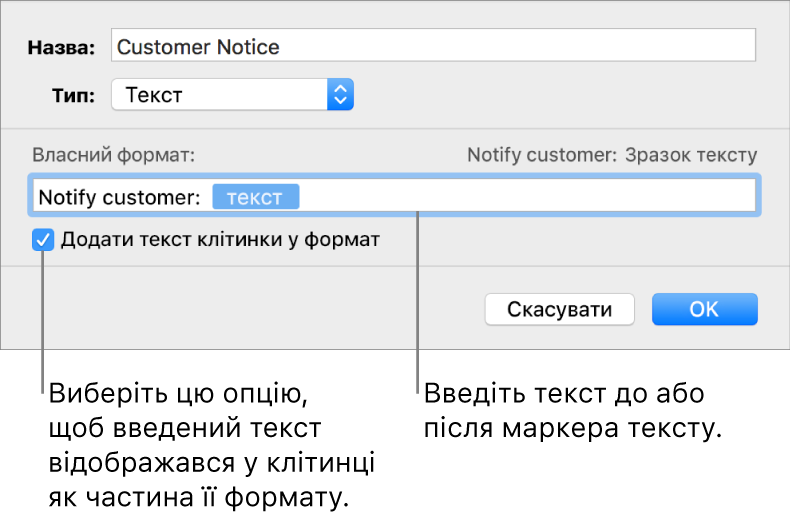
Task: Click the Власний формат: label
Action: [x=112, y=156]
